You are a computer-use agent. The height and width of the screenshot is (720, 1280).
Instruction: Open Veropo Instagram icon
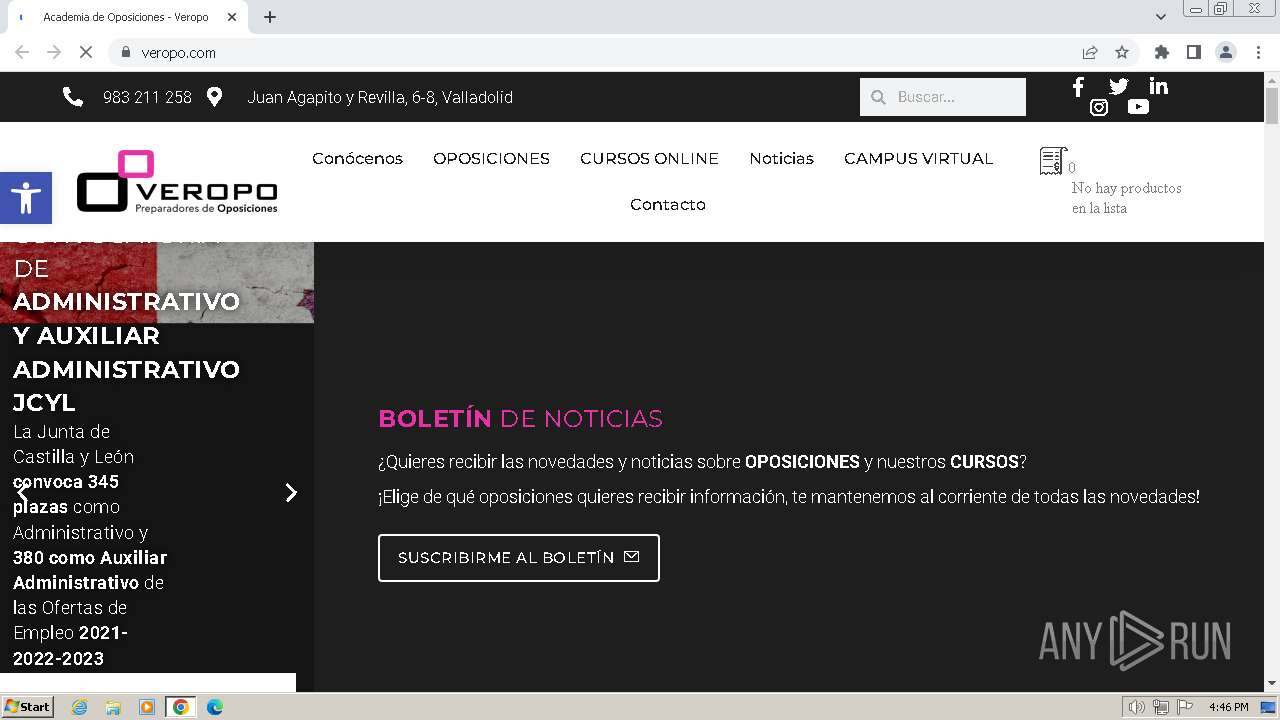(1099, 107)
